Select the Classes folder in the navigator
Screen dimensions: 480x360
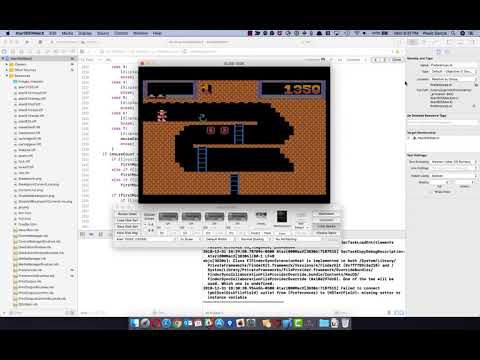click(20, 64)
